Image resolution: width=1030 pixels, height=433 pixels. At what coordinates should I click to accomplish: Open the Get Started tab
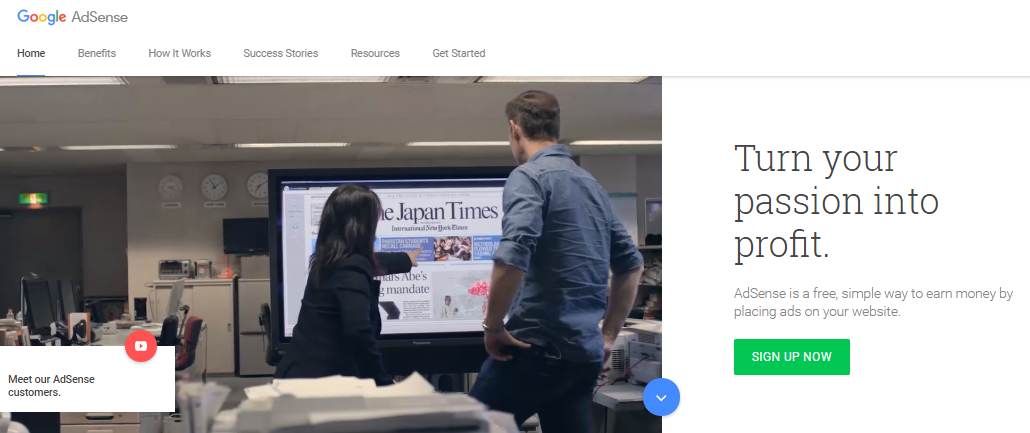(459, 53)
